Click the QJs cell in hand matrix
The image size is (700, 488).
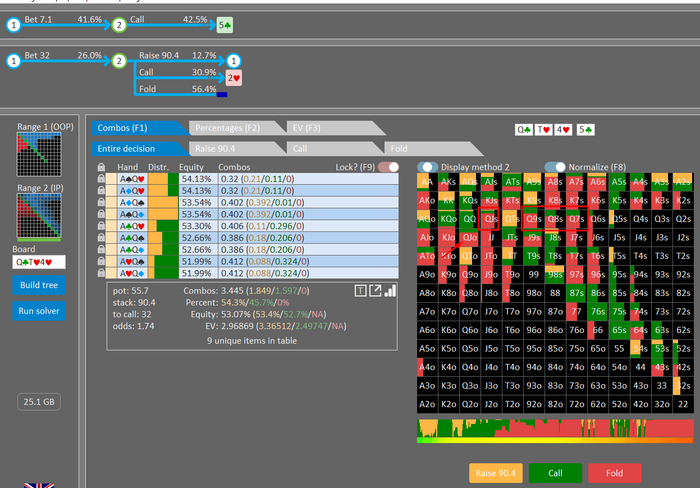[x=491, y=219]
